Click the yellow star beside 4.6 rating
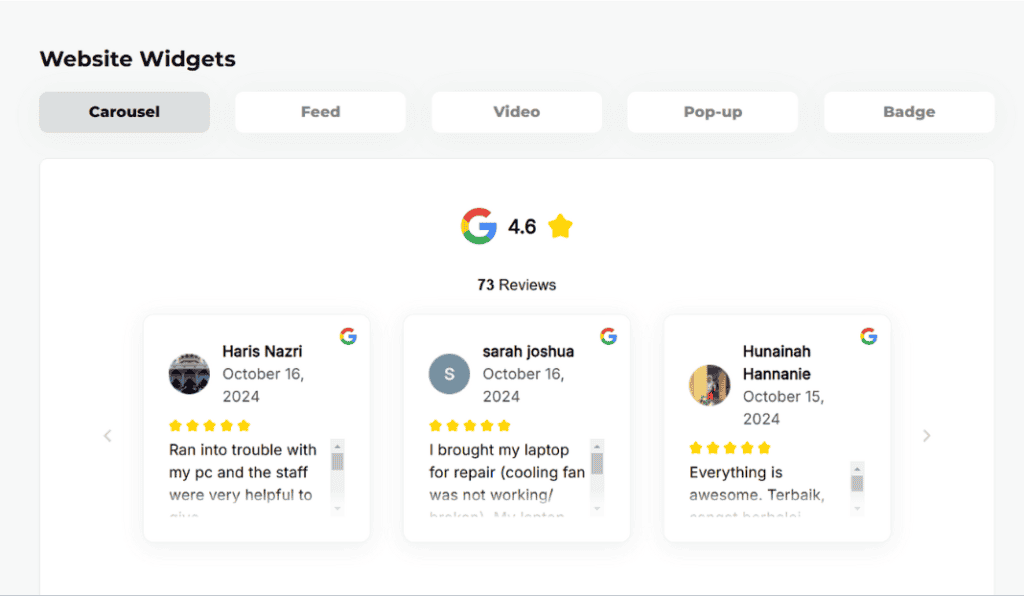Image resolution: width=1024 pixels, height=596 pixels. 560,227
